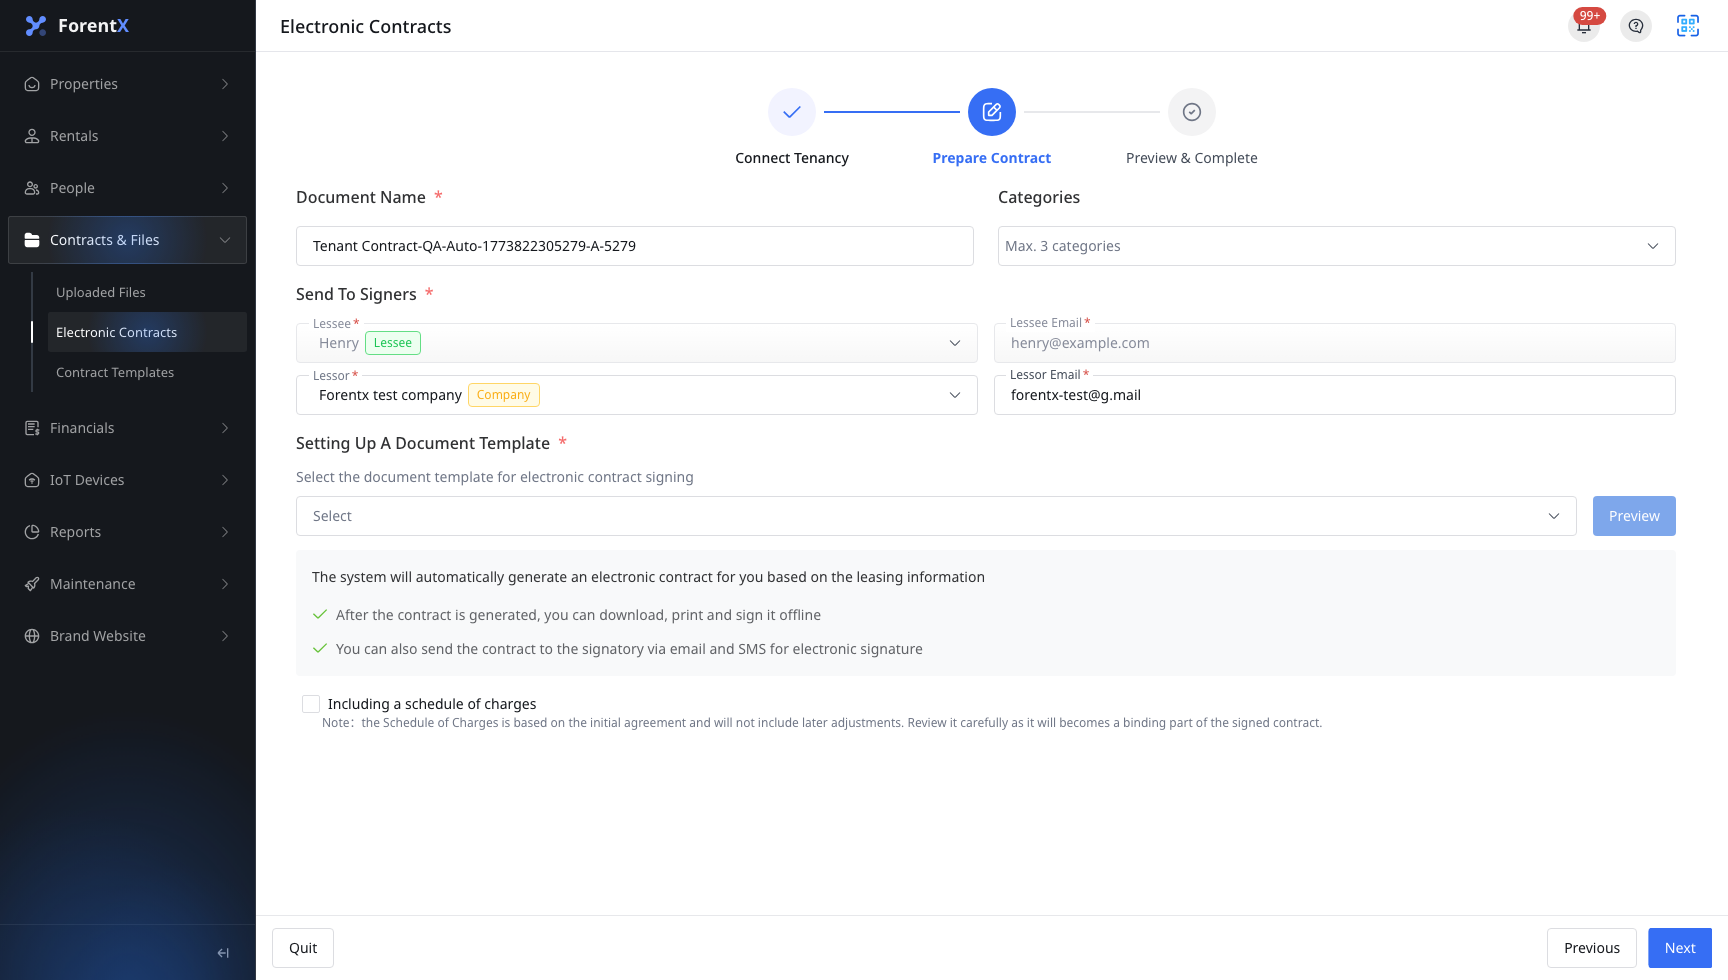Click the Prepare Contract edit step icon
The width and height of the screenshot is (1728, 980).
click(x=992, y=112)
